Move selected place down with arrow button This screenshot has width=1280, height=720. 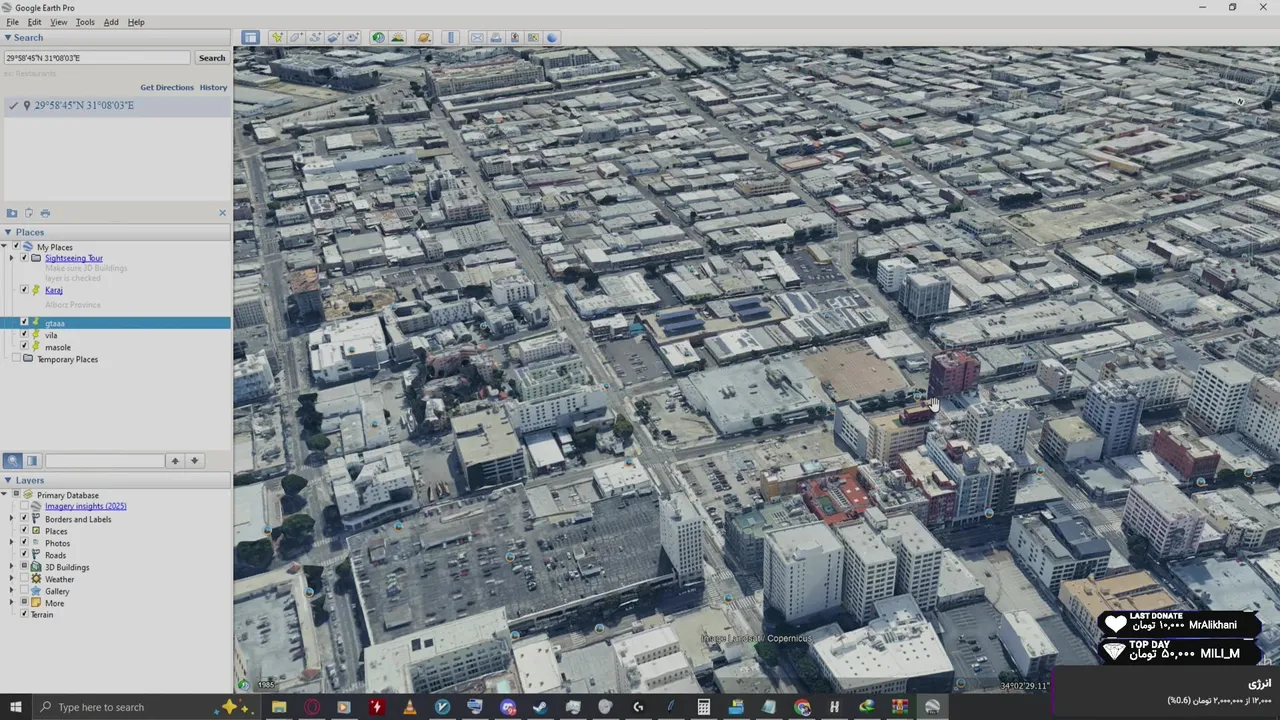pyautogui.click(x=195, y=461)
